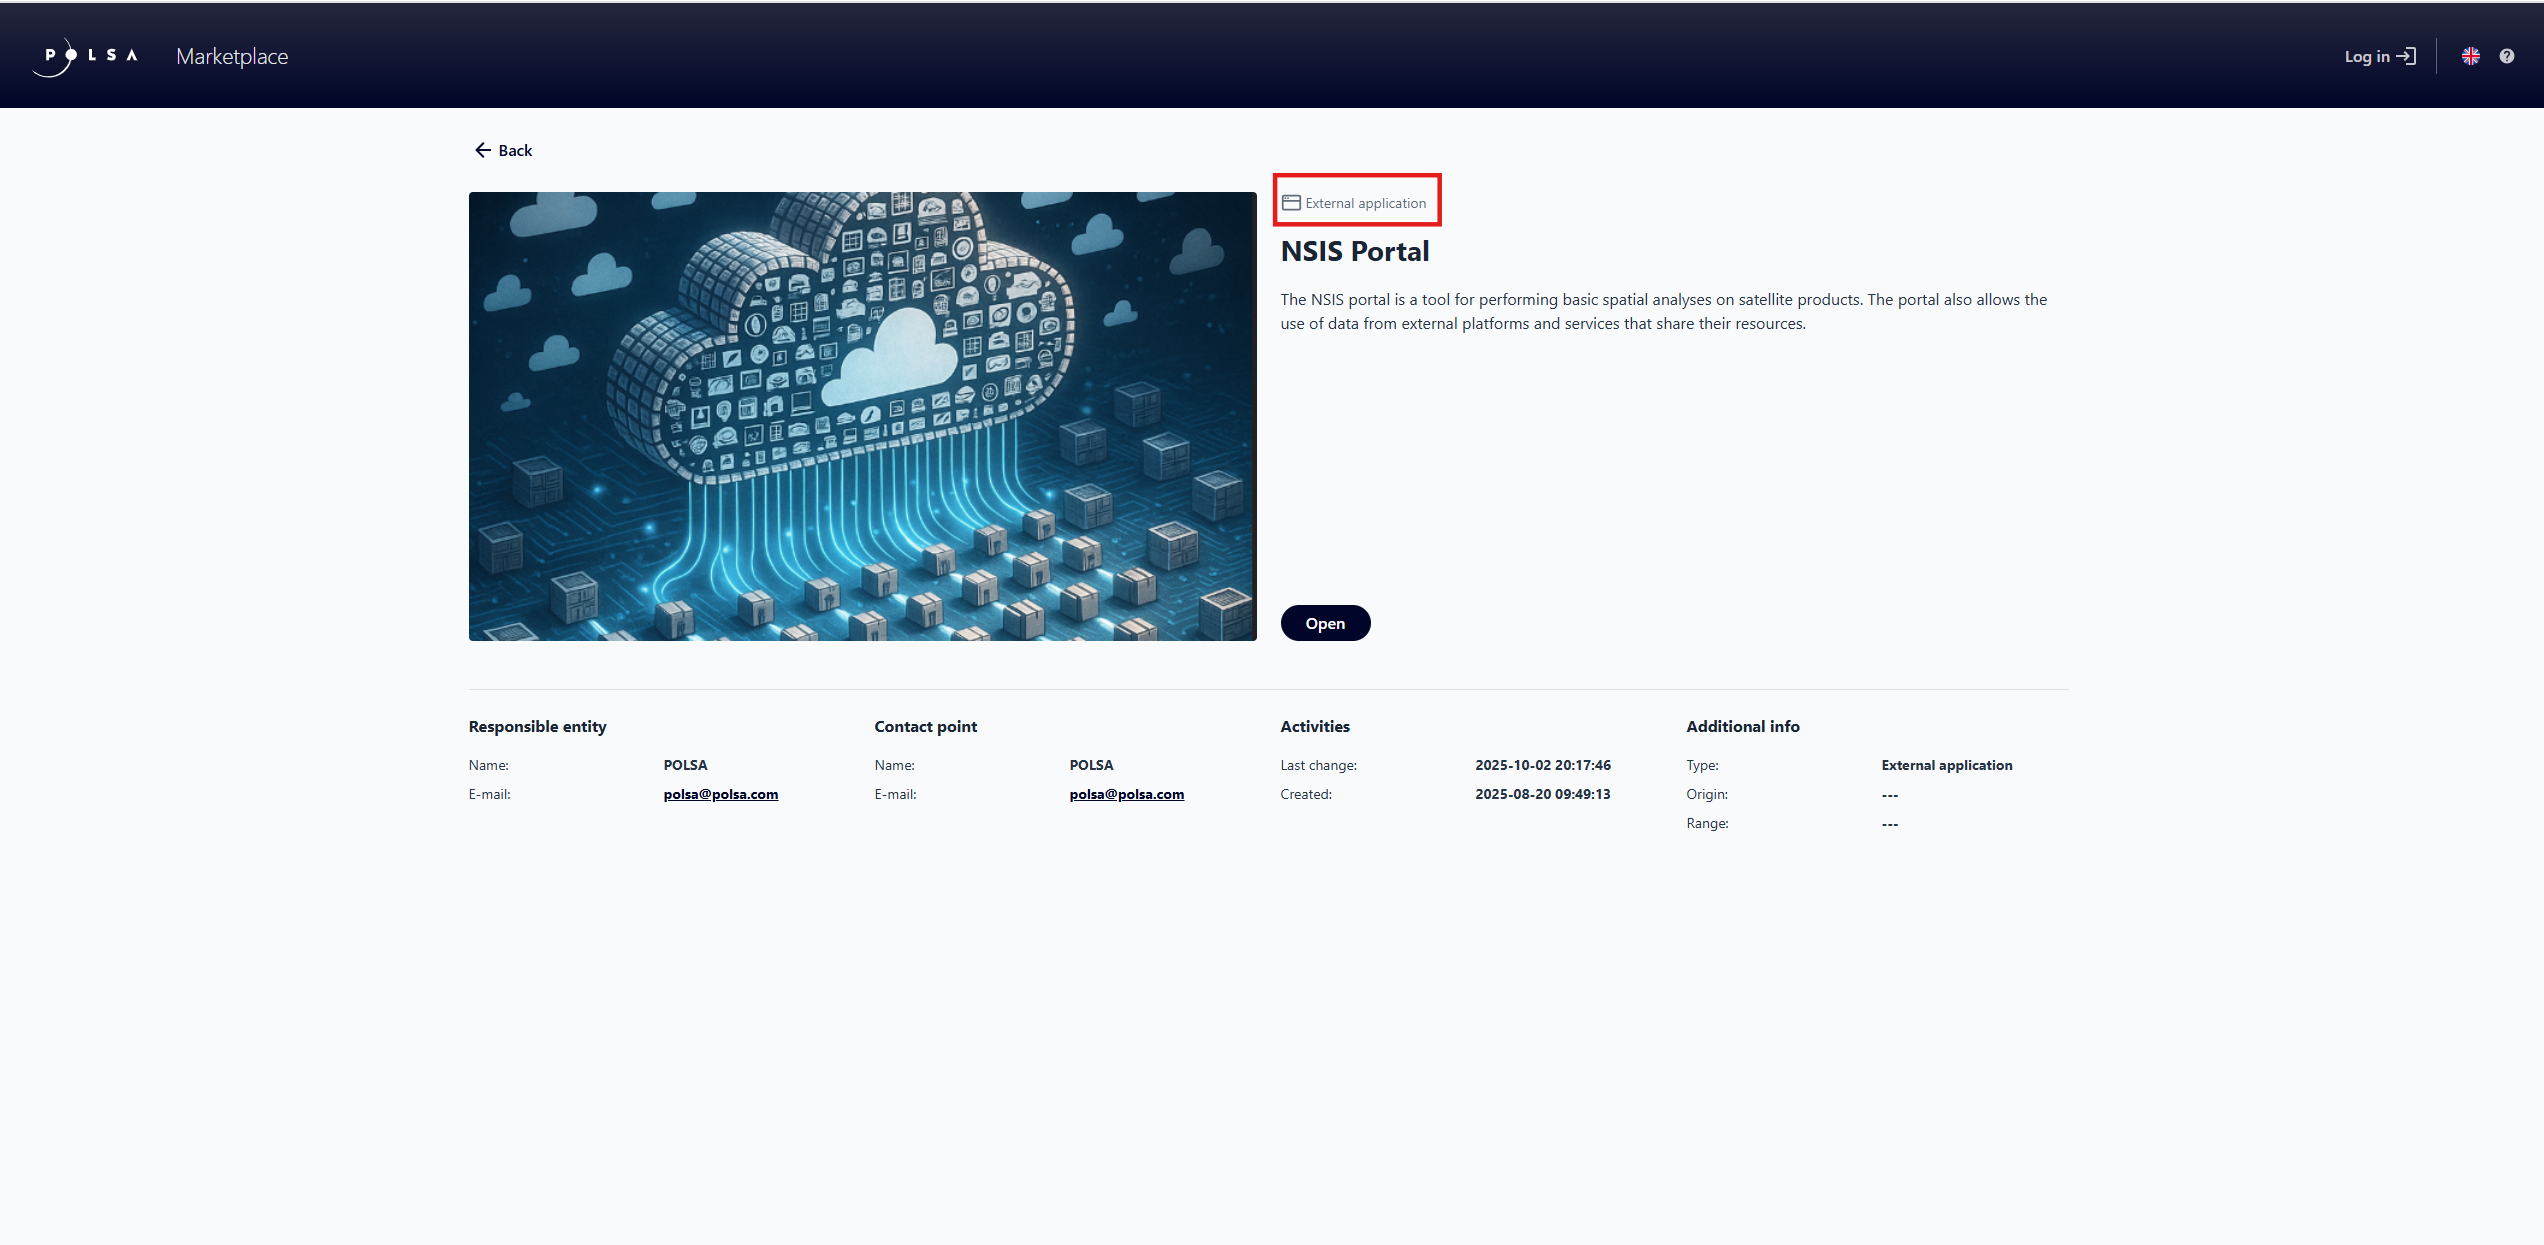
Task: Click the External application type value
Action: tap(1946, 765)
